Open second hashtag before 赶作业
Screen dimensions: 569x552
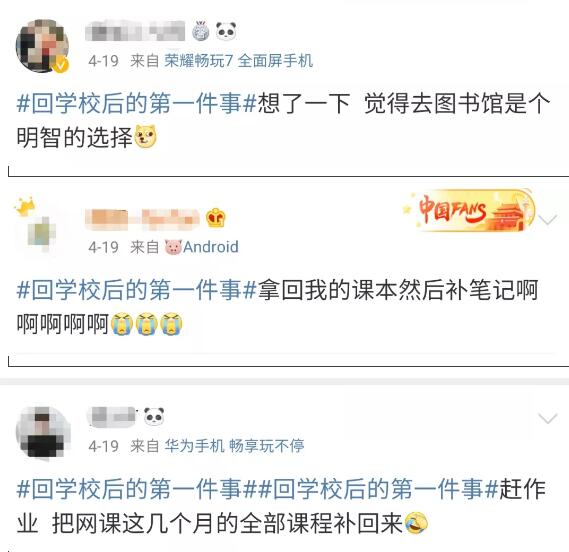pos(378,489)
